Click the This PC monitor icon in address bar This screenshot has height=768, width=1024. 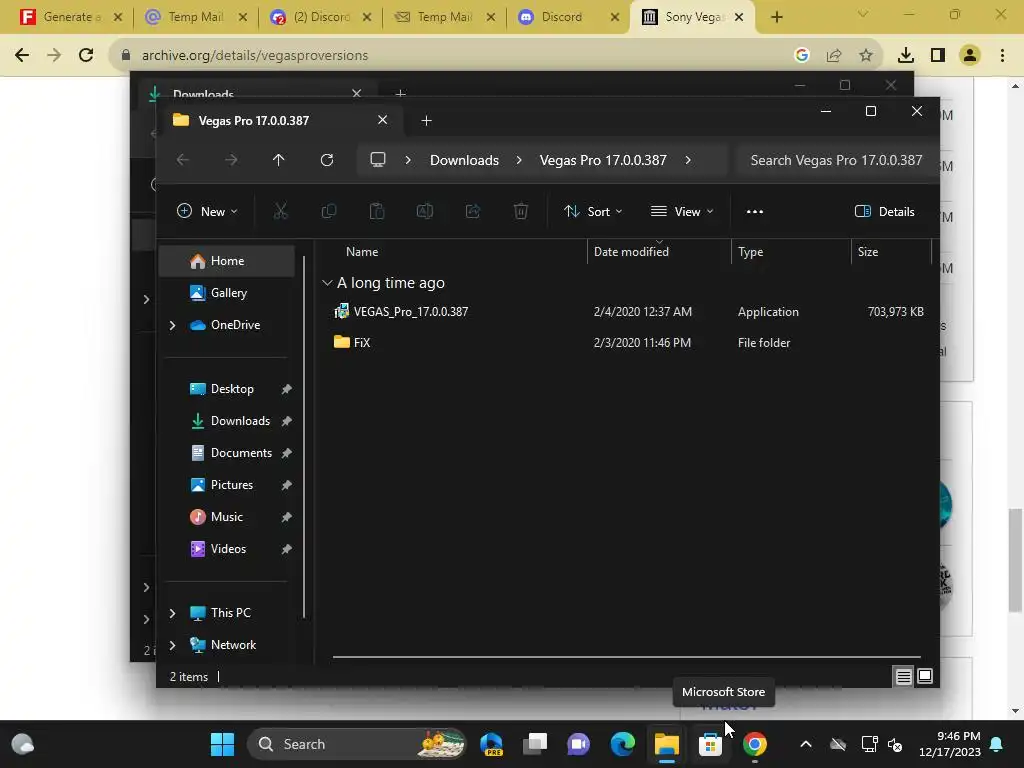pyautogui.click(x=377, y=159)
